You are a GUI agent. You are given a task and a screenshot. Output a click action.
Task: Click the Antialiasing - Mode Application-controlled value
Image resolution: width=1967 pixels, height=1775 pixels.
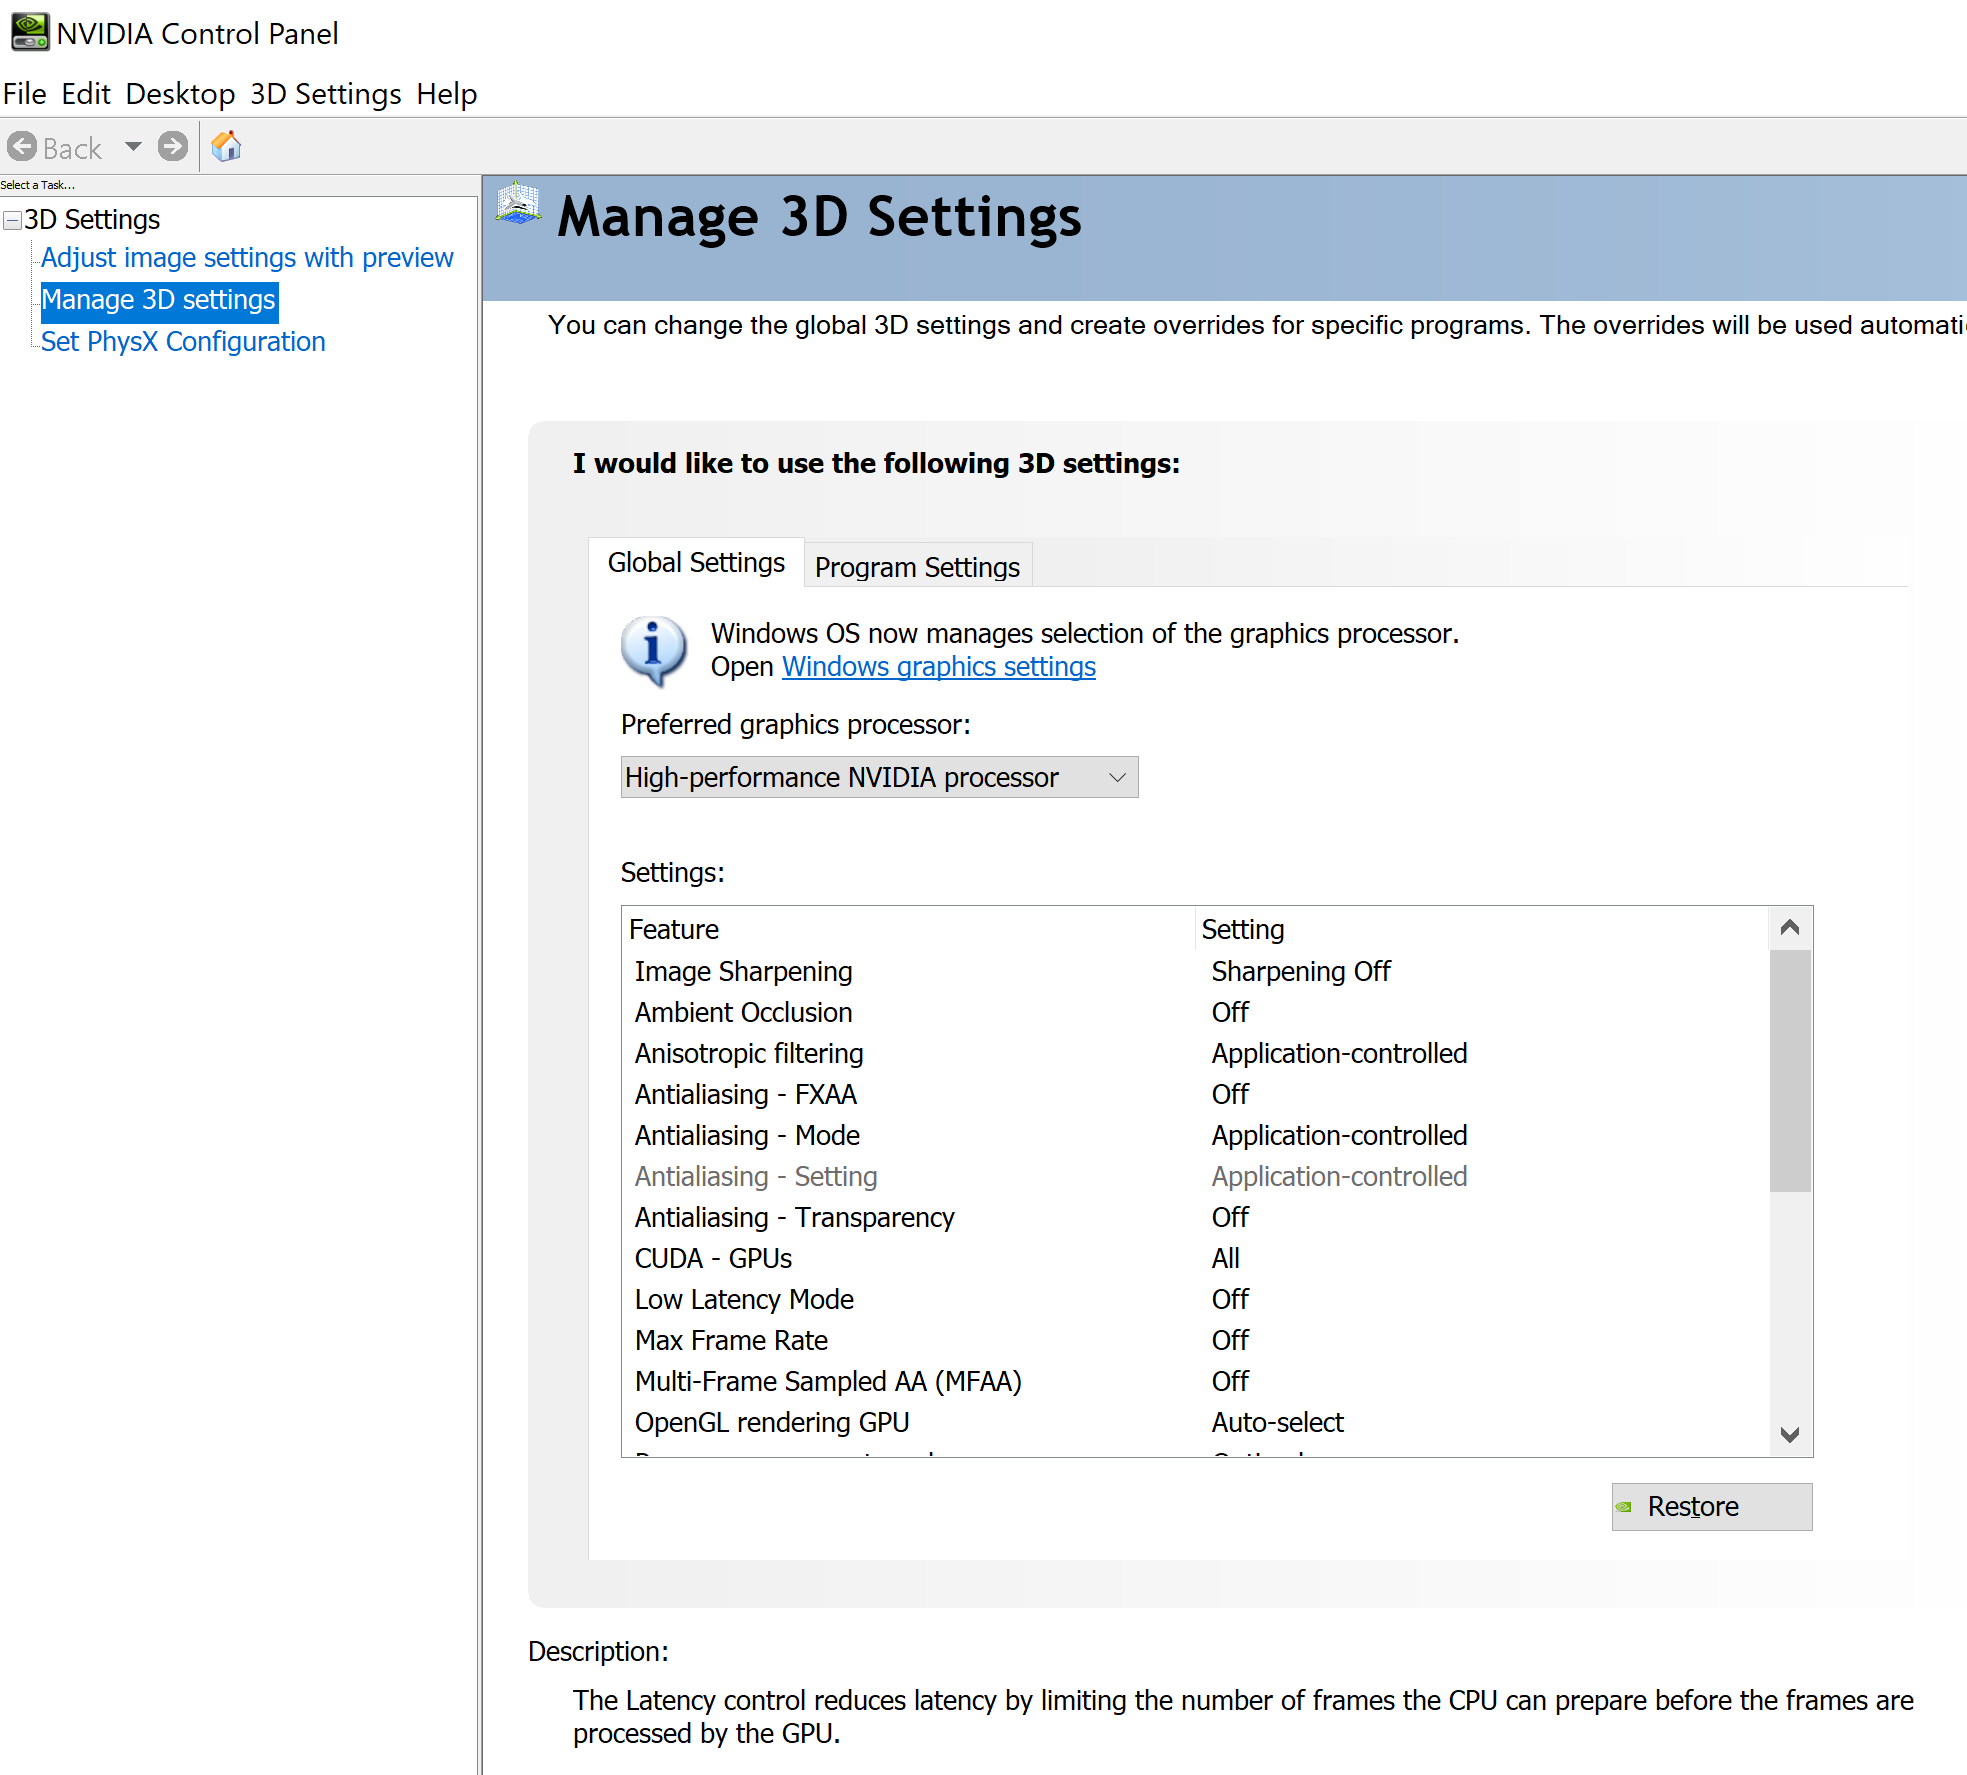(x=1340, y=1136)
